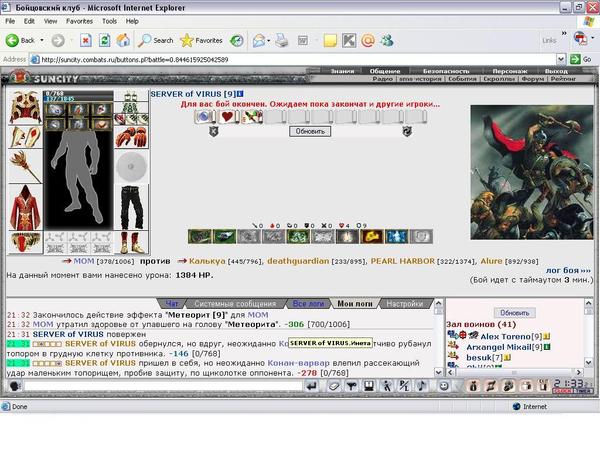Switch to the Все логи tab

(x=308, y=303)
